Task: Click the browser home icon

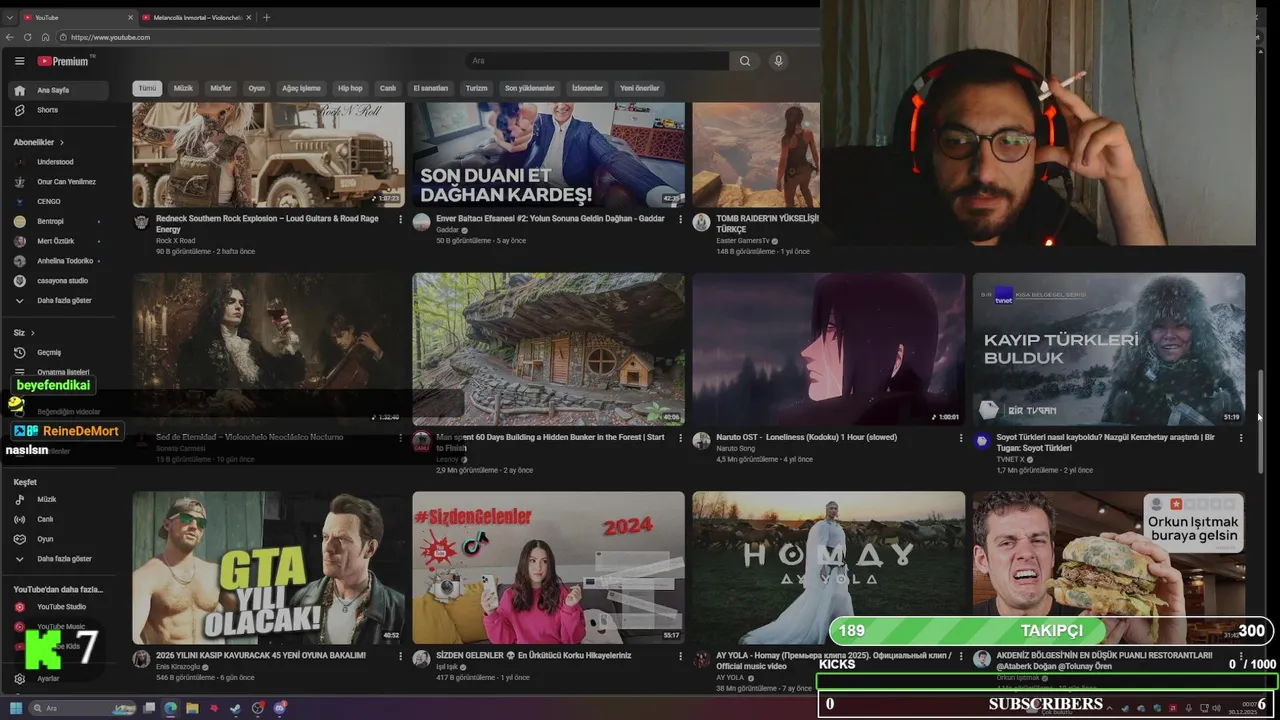Action: tap(45, 37)
